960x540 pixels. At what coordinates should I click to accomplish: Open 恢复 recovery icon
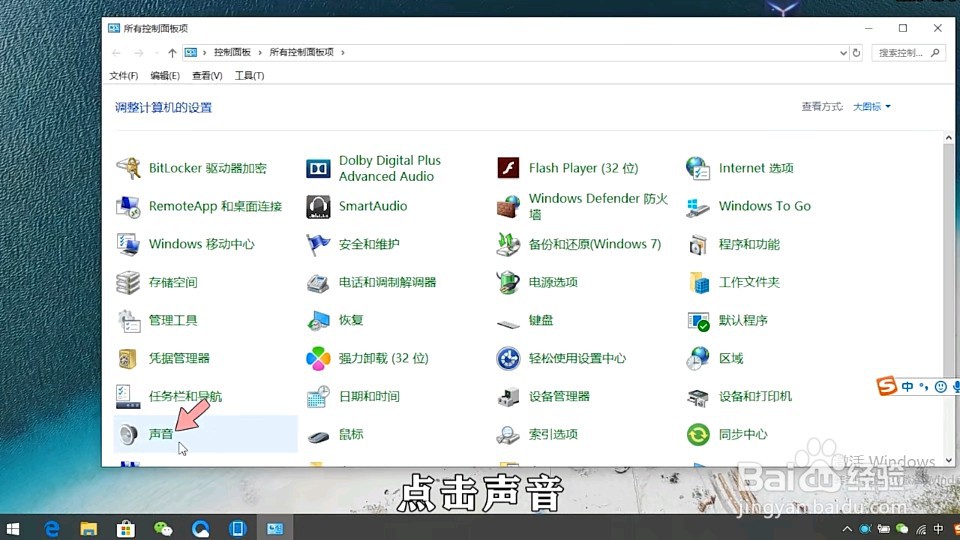(318, 320)
